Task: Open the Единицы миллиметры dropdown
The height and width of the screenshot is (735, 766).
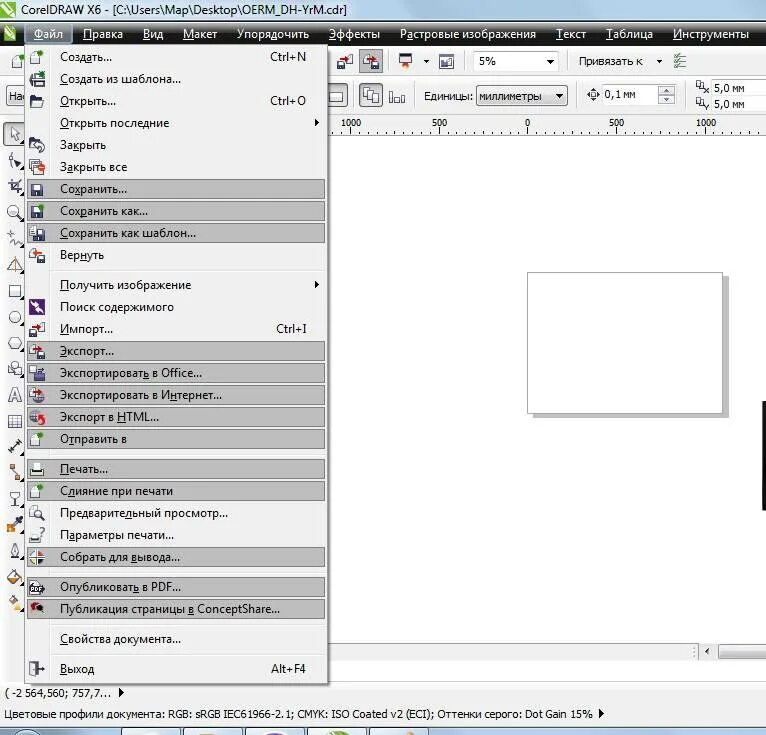Action: (522, 96)
